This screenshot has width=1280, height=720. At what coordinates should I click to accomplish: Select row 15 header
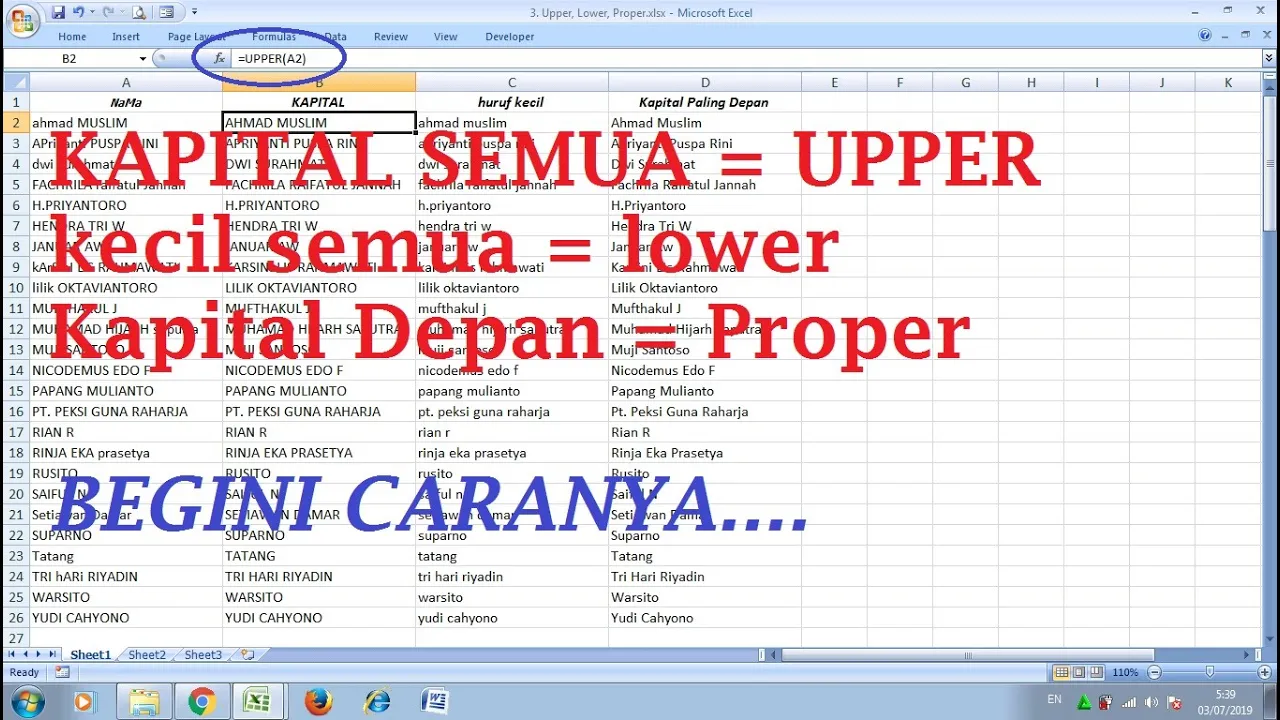[x=16, y=391]
